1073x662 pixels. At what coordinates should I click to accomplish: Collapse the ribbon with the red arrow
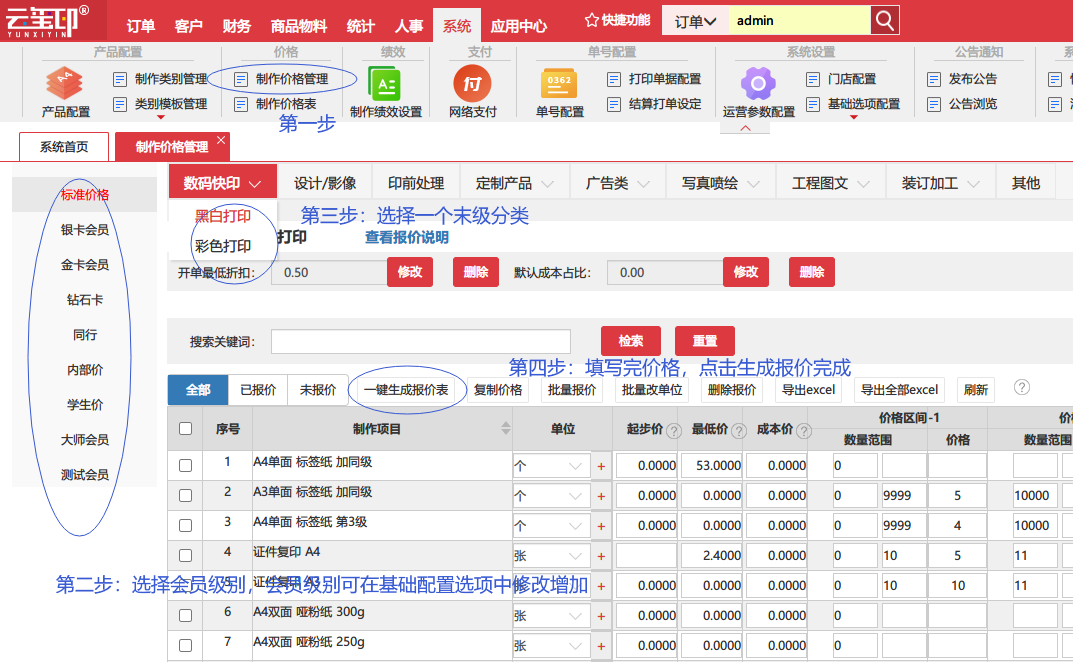click(x=745, y=128)
